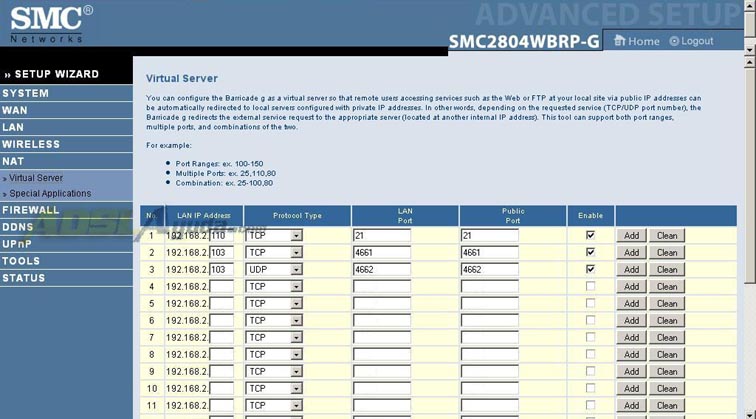Toggle the Enable checkbox in row 3
Screen dimensions: 756x419
(590, 269)
